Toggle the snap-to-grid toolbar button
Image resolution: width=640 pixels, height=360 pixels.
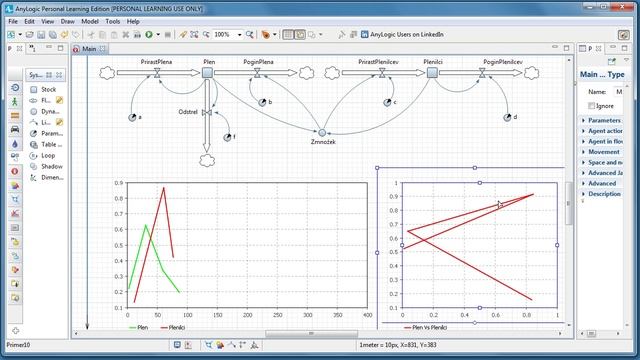coord(300,35)
